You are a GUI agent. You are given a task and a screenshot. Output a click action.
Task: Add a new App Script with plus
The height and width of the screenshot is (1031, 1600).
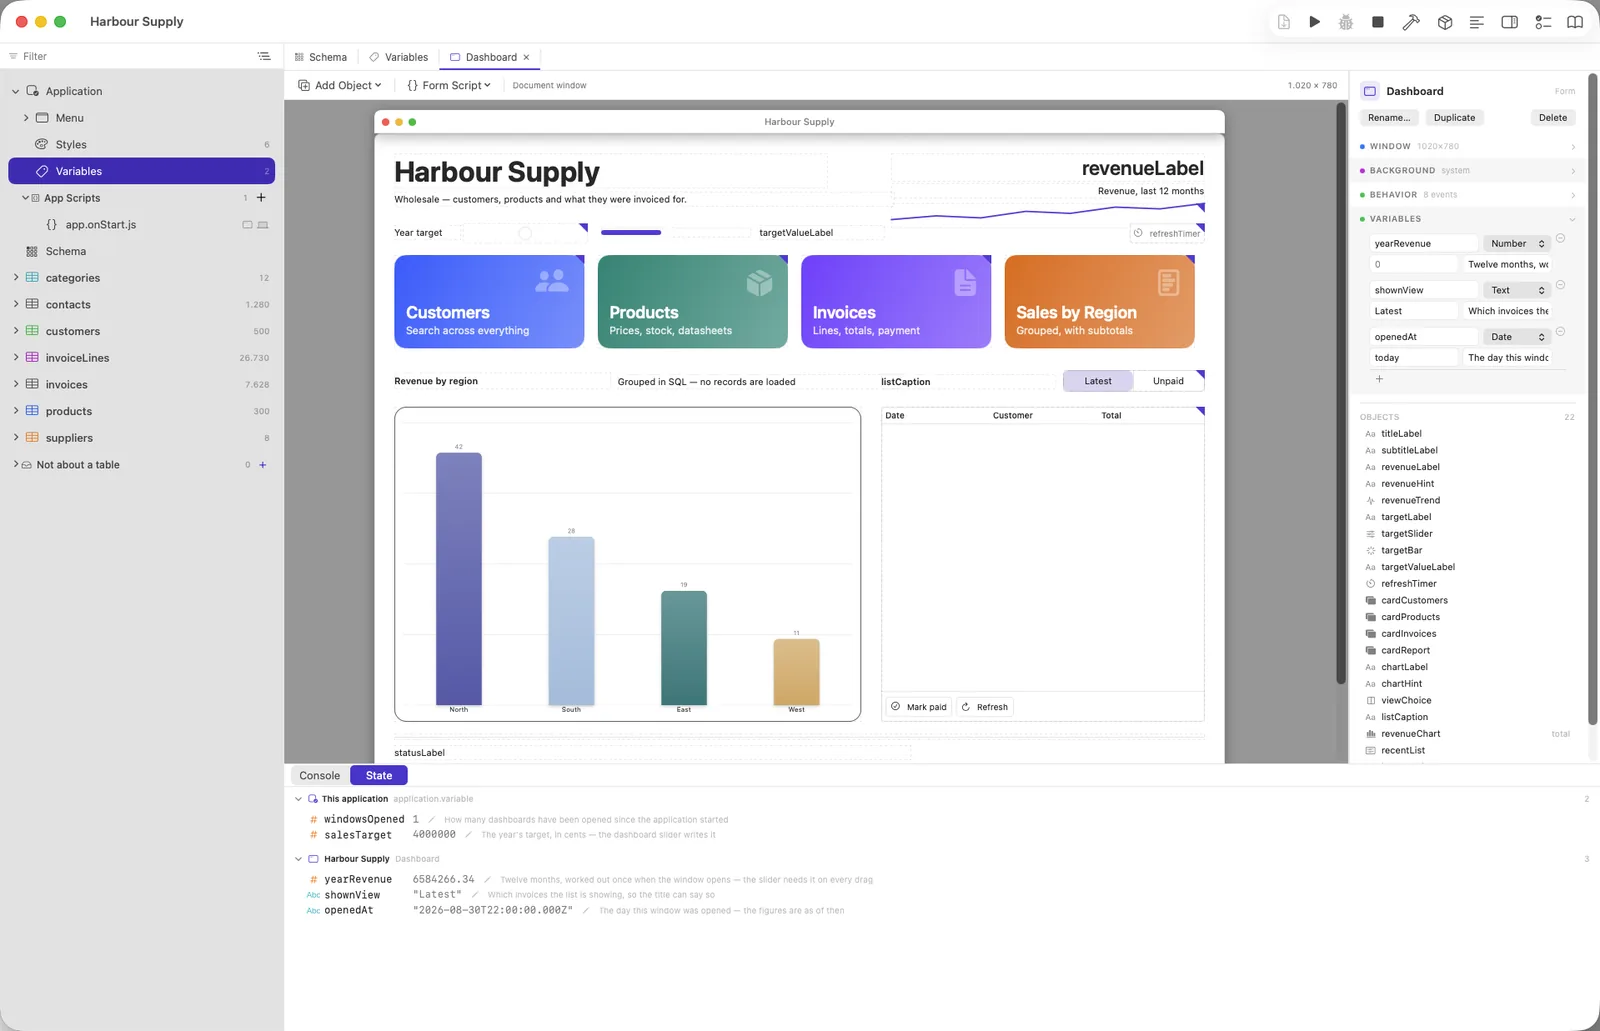(x=261, y=198)
